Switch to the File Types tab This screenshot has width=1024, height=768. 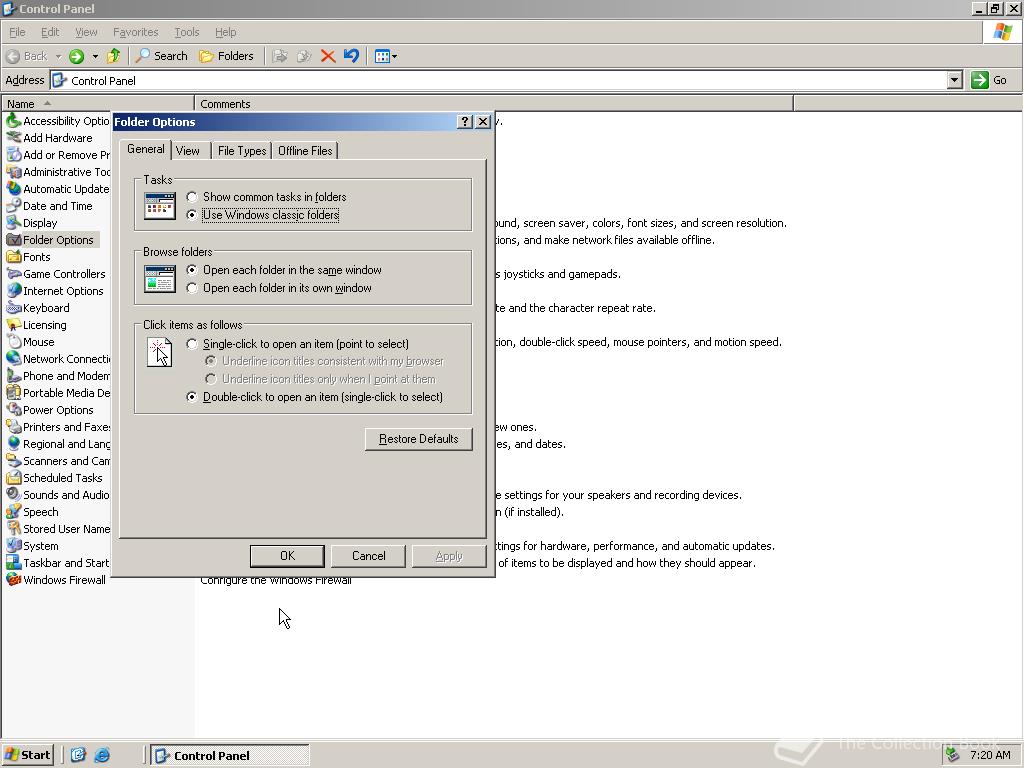[242, 151]
